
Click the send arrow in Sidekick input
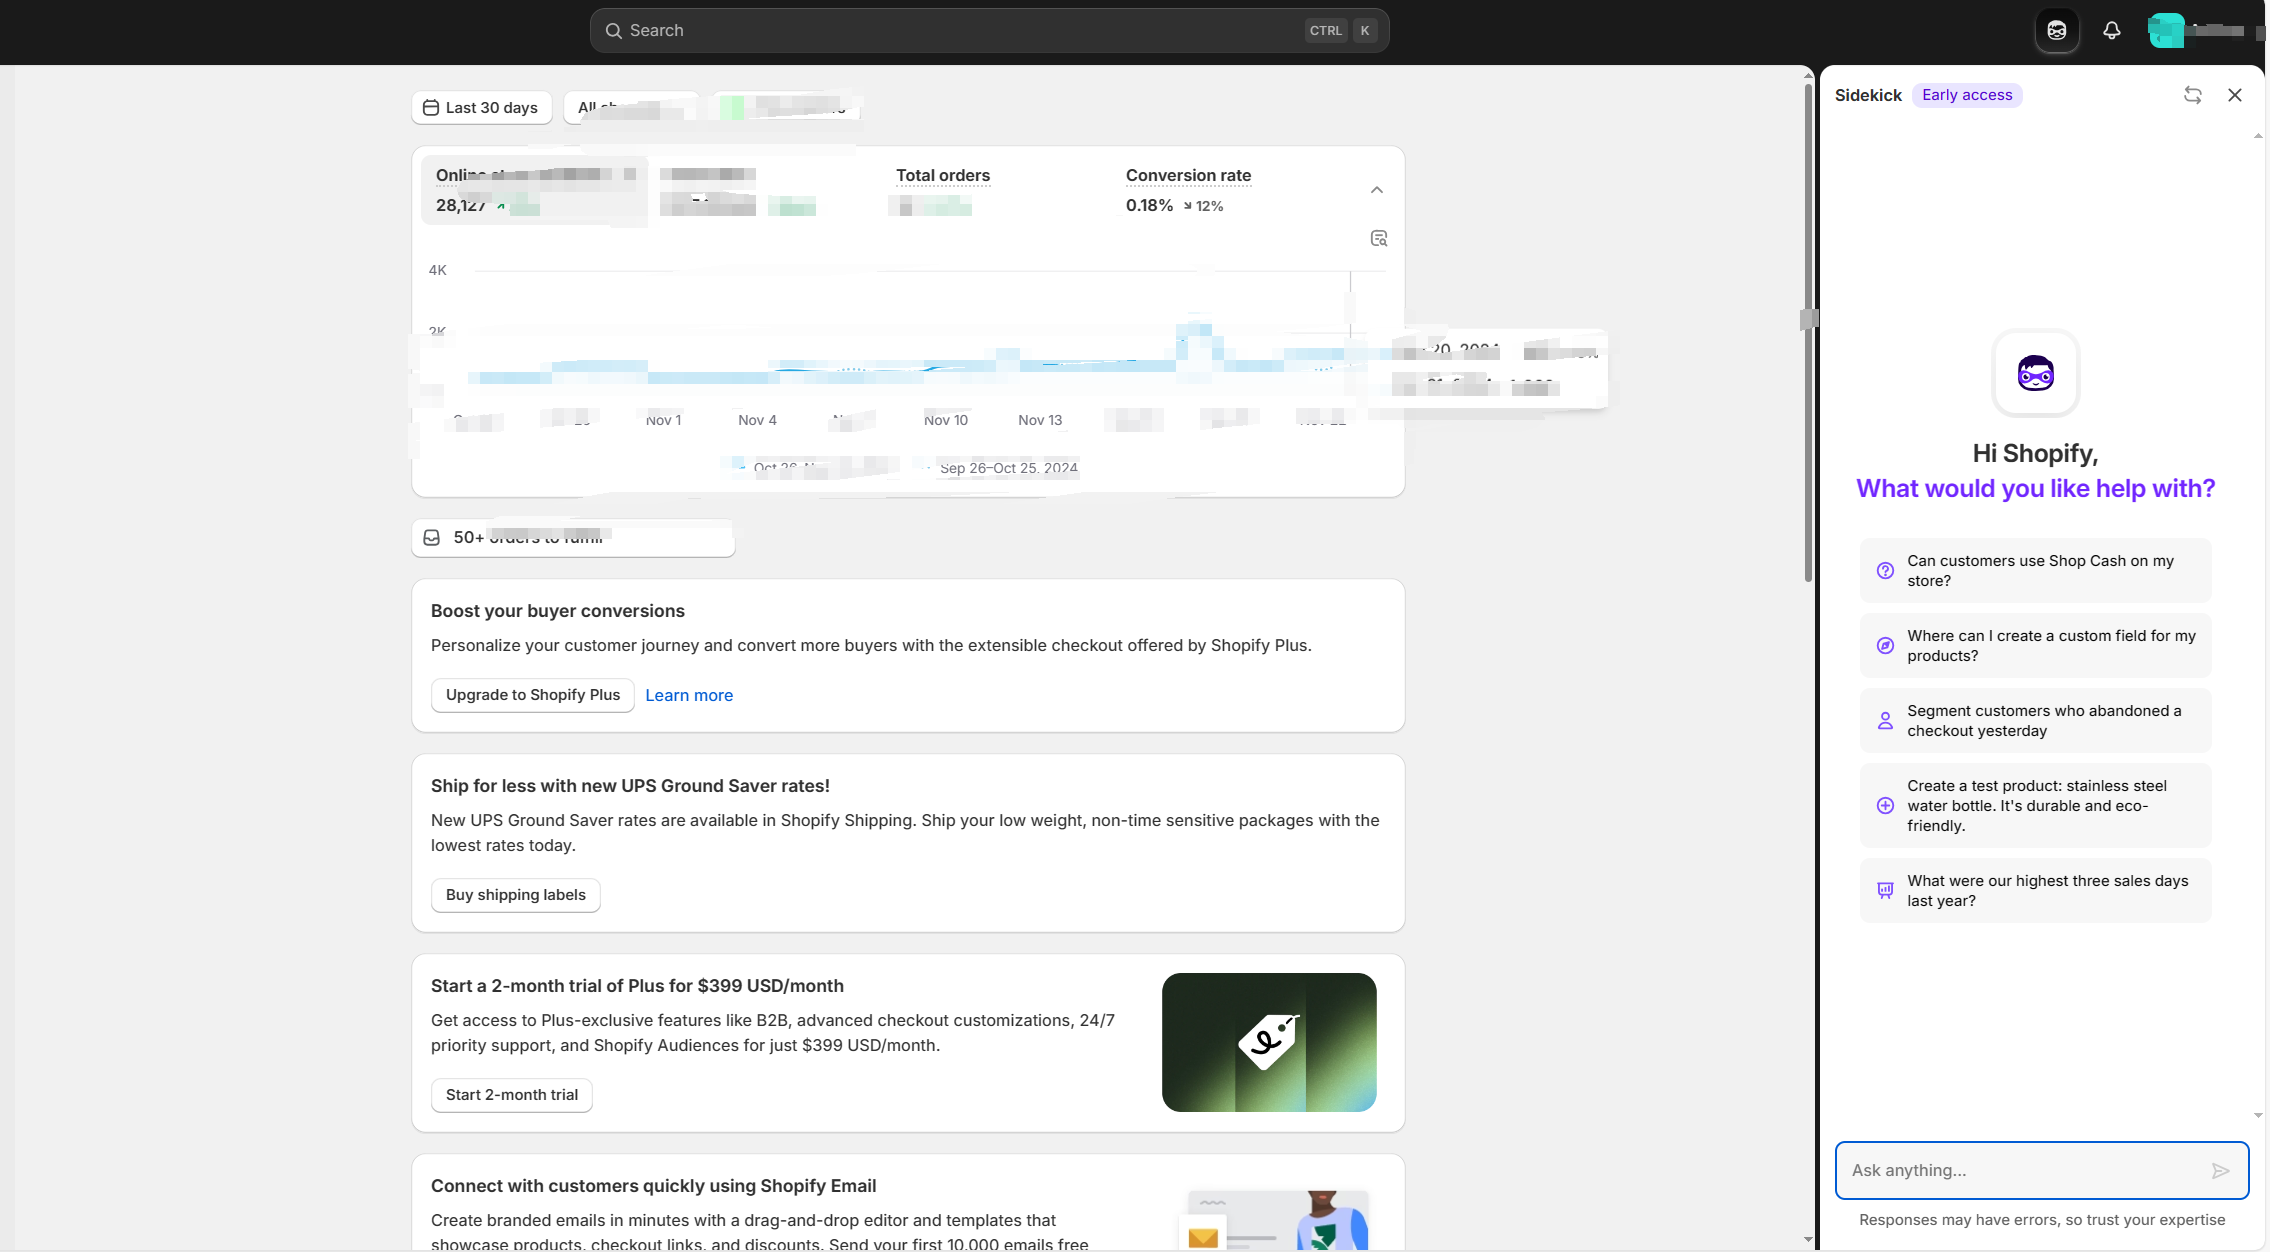2220,1170
